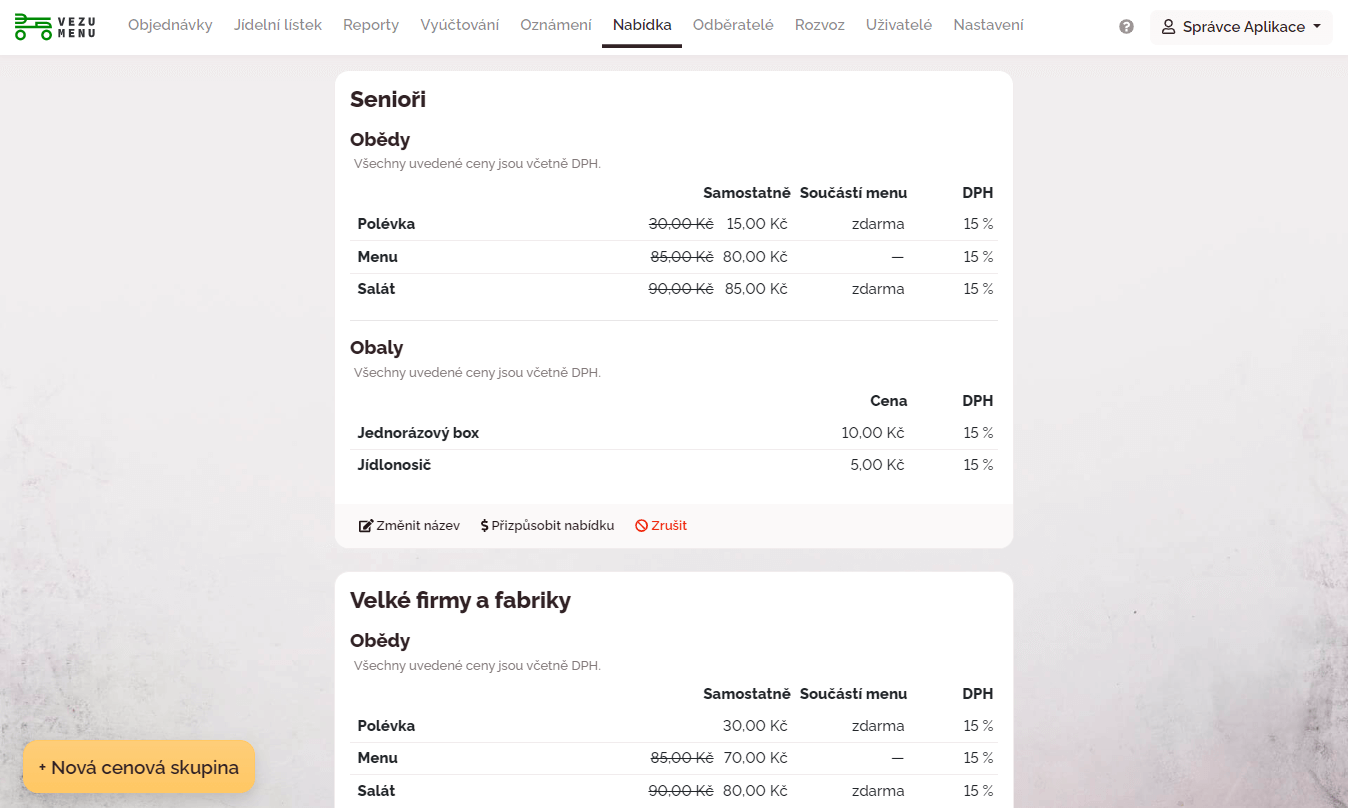The width and height of the screenshot is (1348, 808).
Task: Click the red cancel circle icon
Action: coord(642,526)
